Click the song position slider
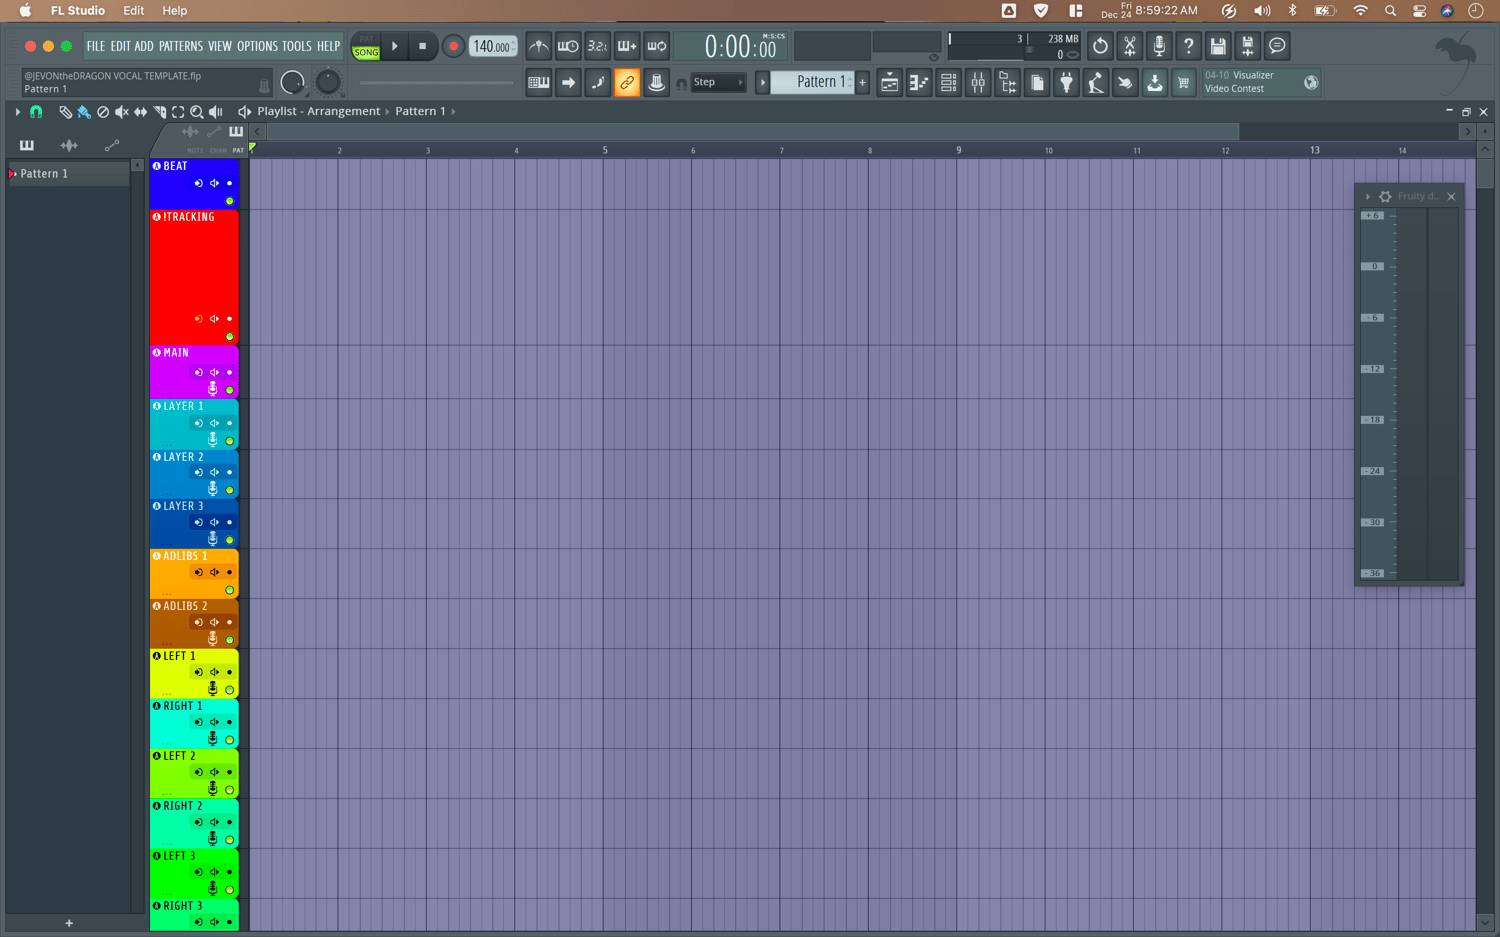This screenshot has height=937, width=1500. pos(436,83)
